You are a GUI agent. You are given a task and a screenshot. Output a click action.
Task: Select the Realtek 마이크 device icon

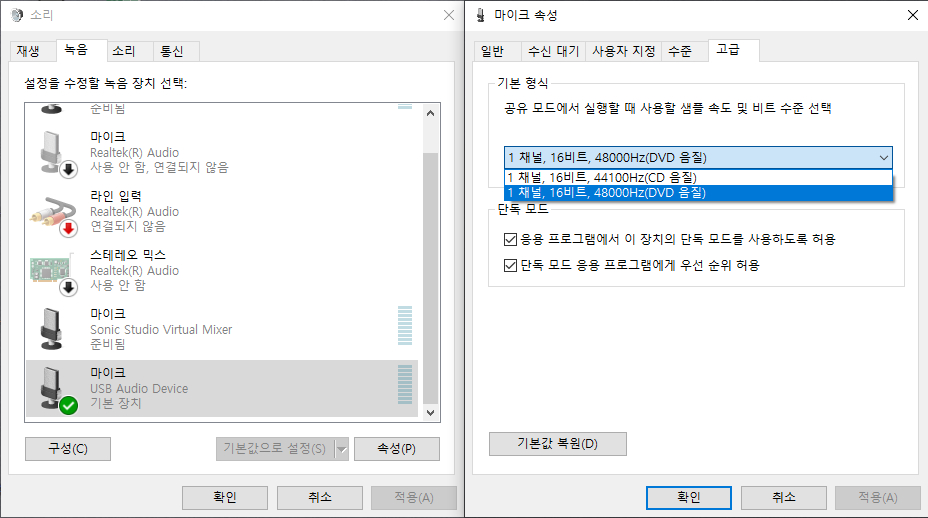[x=57, y=153]
